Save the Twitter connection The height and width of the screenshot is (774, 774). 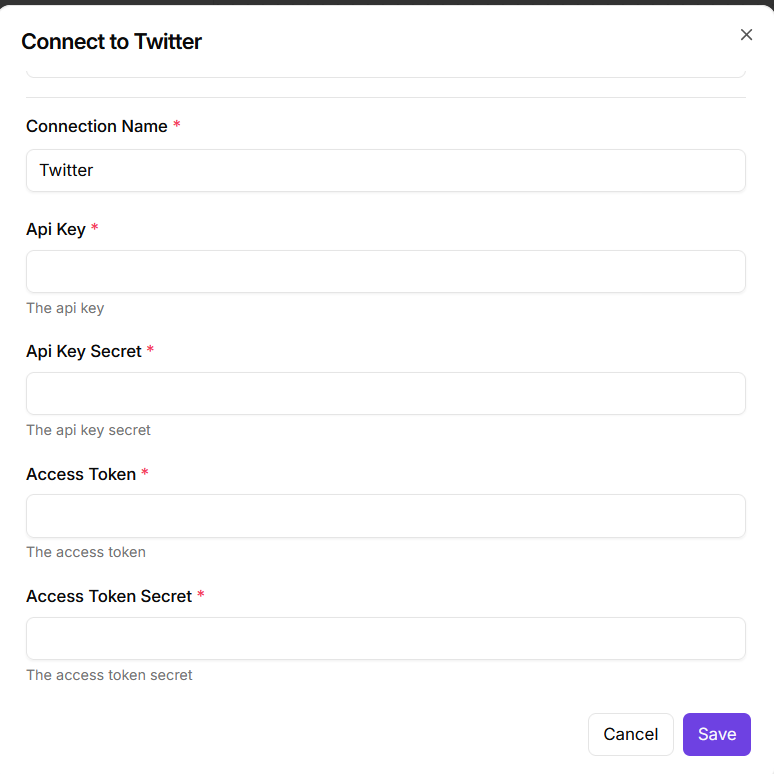(716, 734)
